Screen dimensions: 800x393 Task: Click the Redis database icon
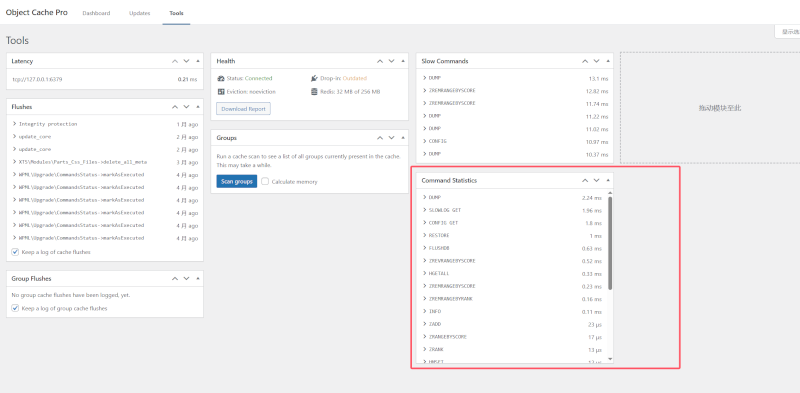pyautogui.click(x=314, y=92)
